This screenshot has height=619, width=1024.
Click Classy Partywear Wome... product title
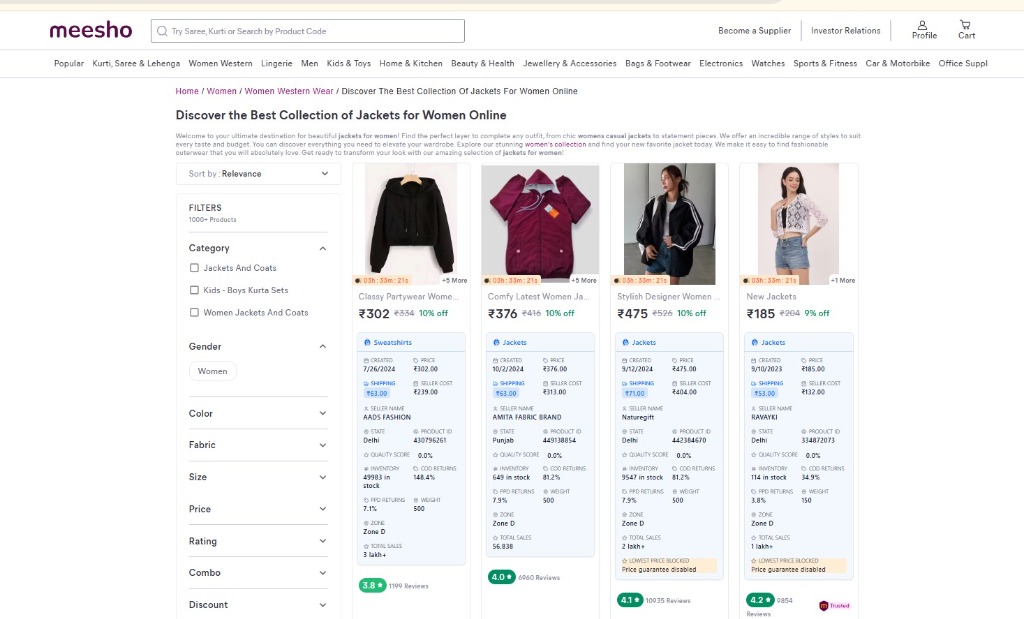coord(408,296)
